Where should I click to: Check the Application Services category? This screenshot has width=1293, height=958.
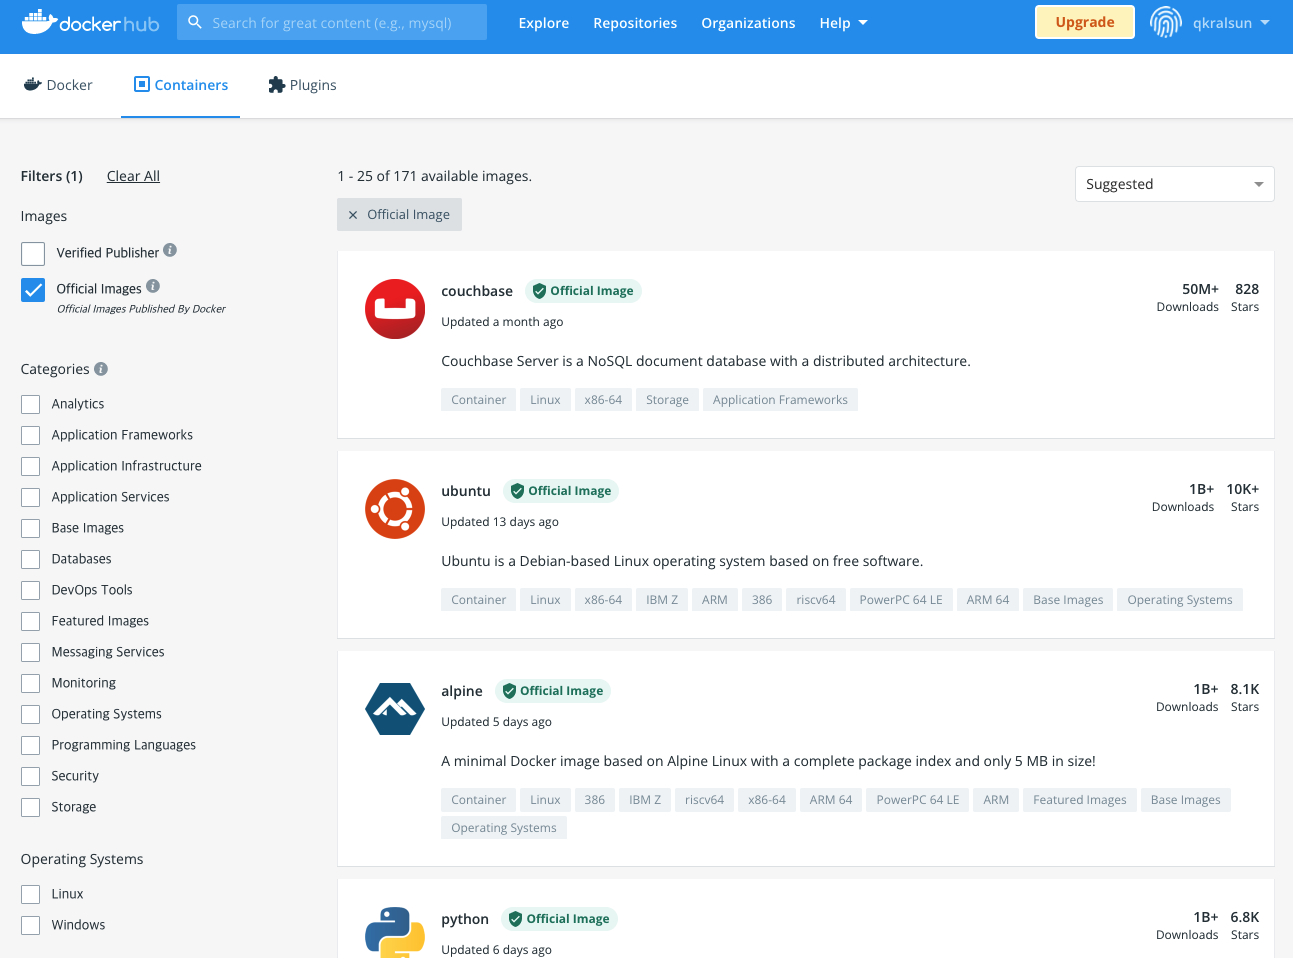pos(31,497)
